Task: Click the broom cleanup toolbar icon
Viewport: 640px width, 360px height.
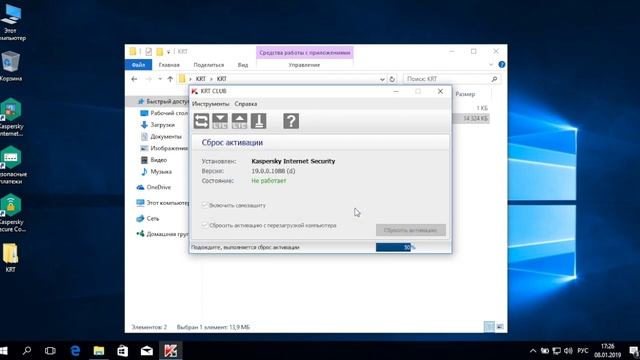Action: pyautogui.click(x=258, y=121)
